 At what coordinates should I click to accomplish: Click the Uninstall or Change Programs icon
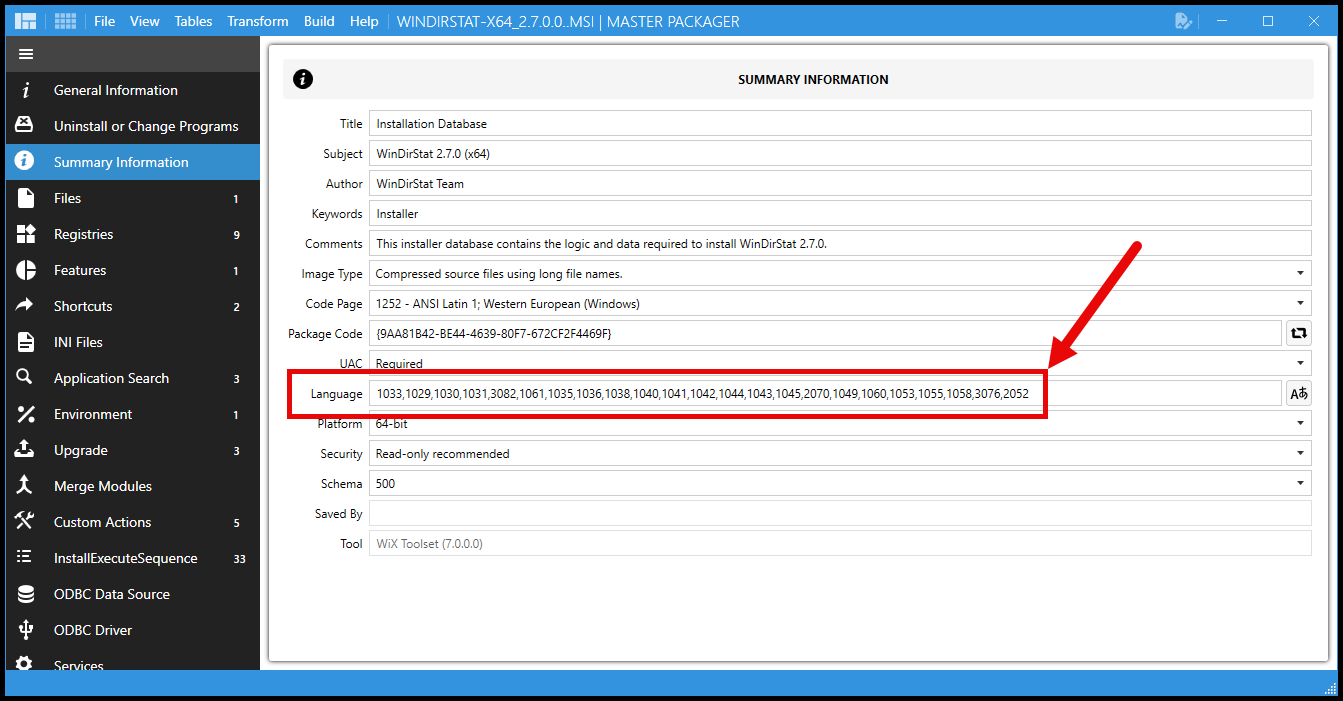coord(25,126)
